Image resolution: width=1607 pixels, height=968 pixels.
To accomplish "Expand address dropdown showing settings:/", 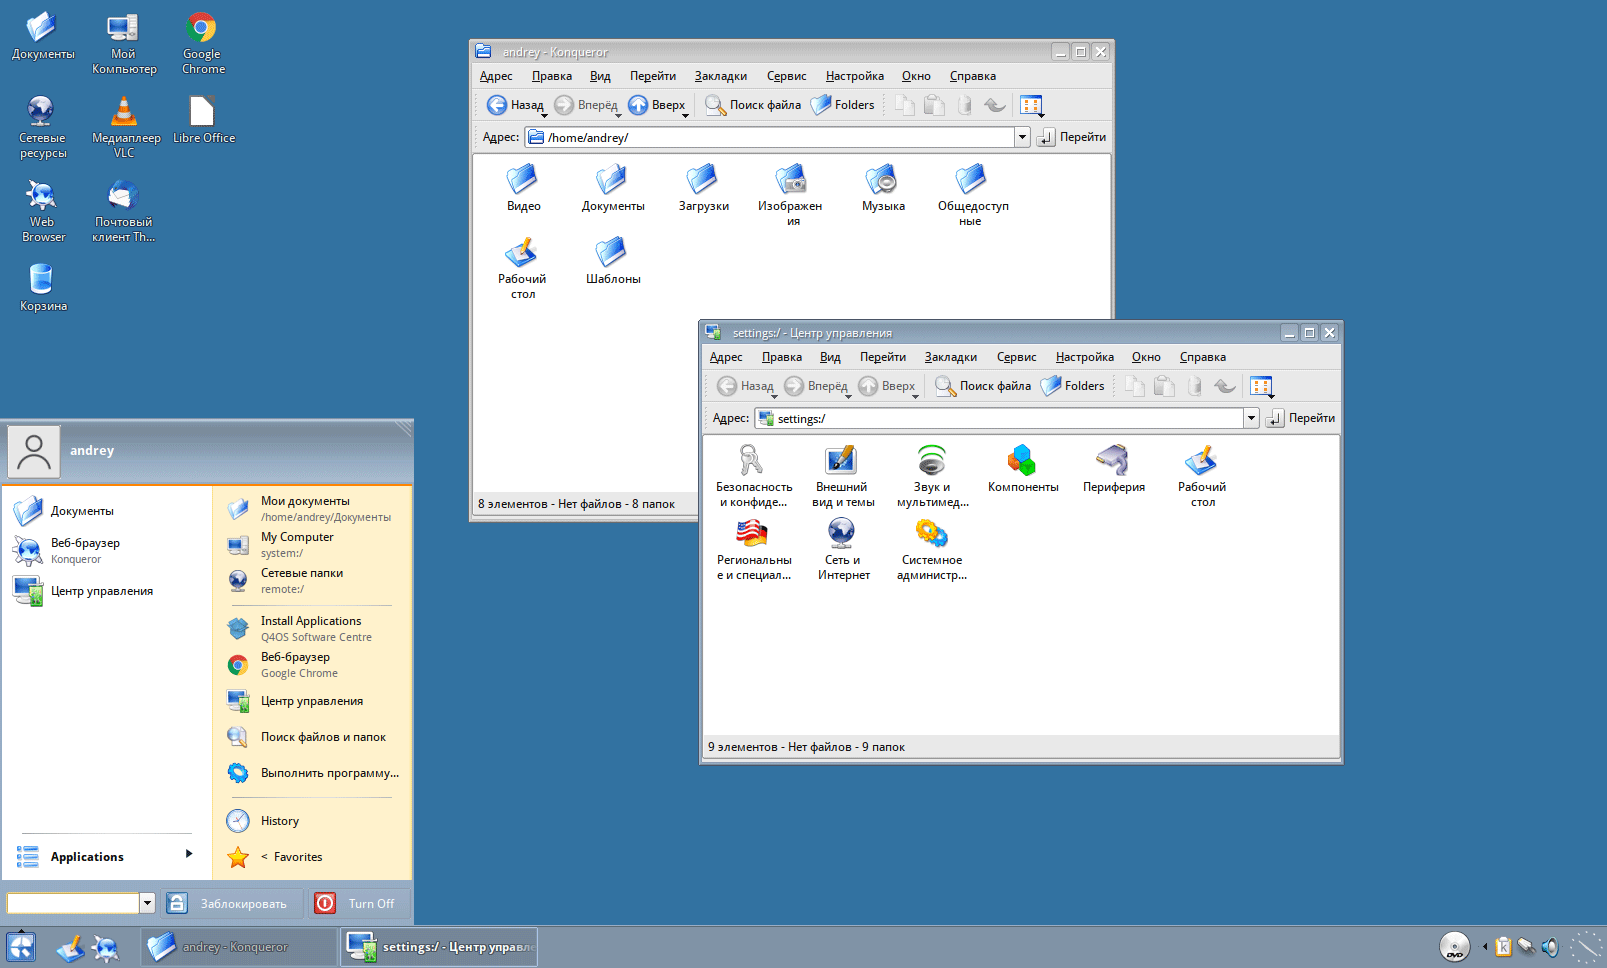I will click(1251, 419).
